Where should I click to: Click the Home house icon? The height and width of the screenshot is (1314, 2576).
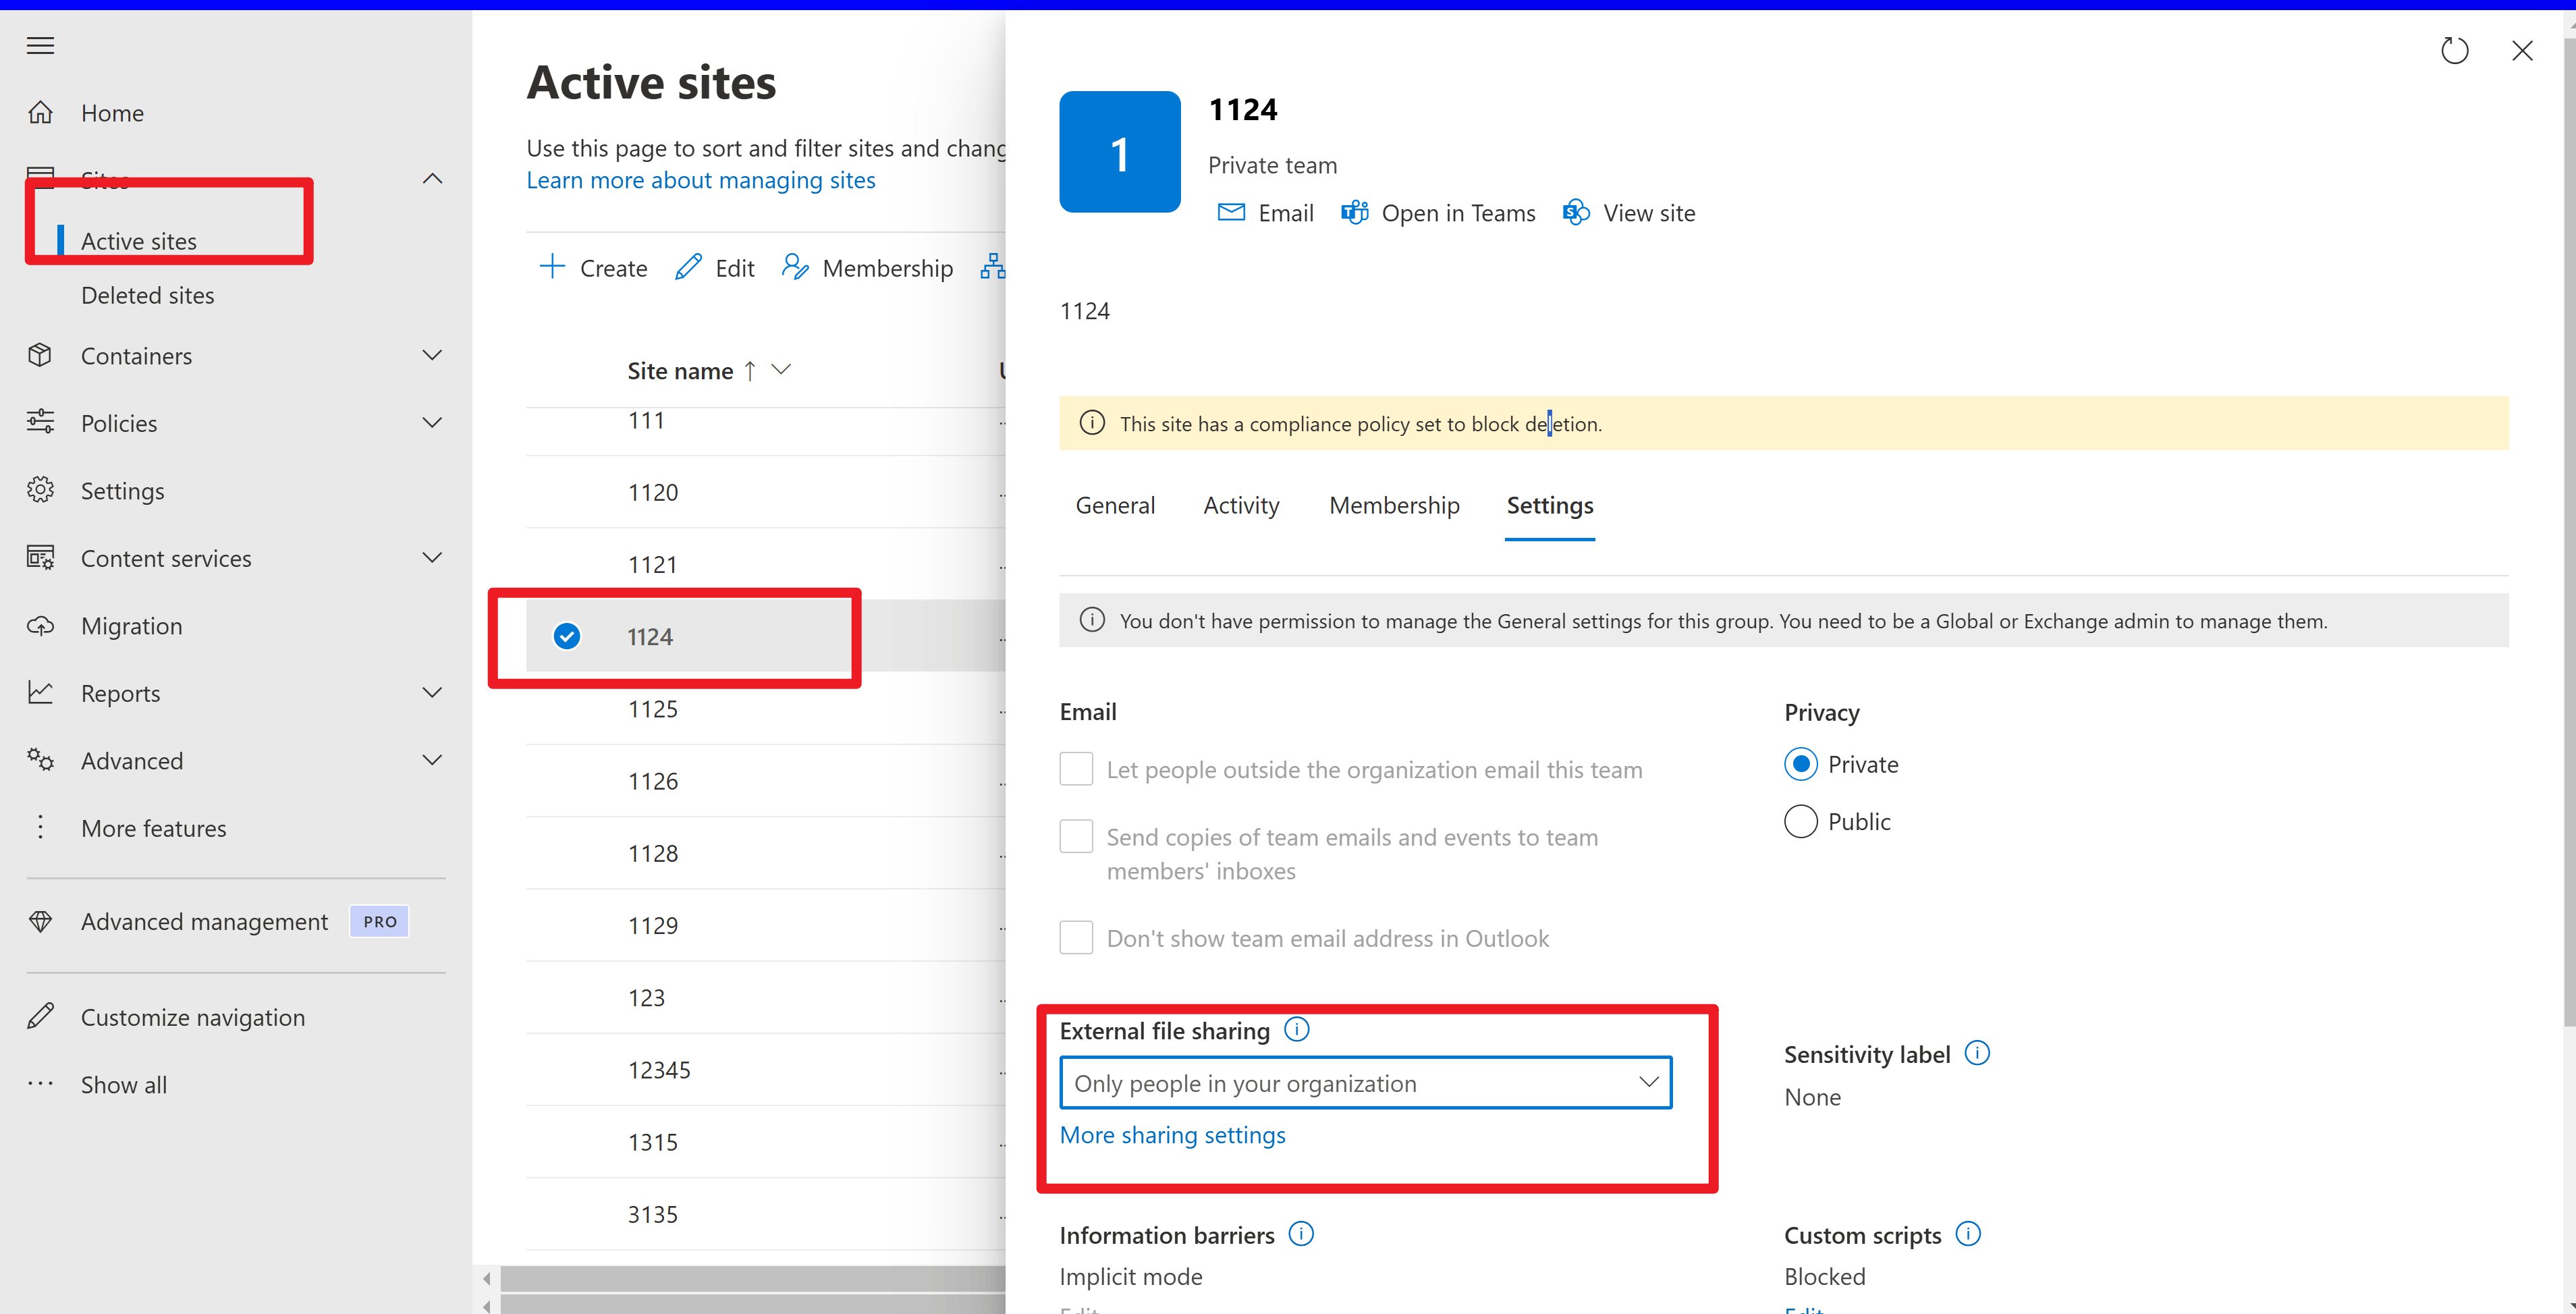[x=40, y=113]
